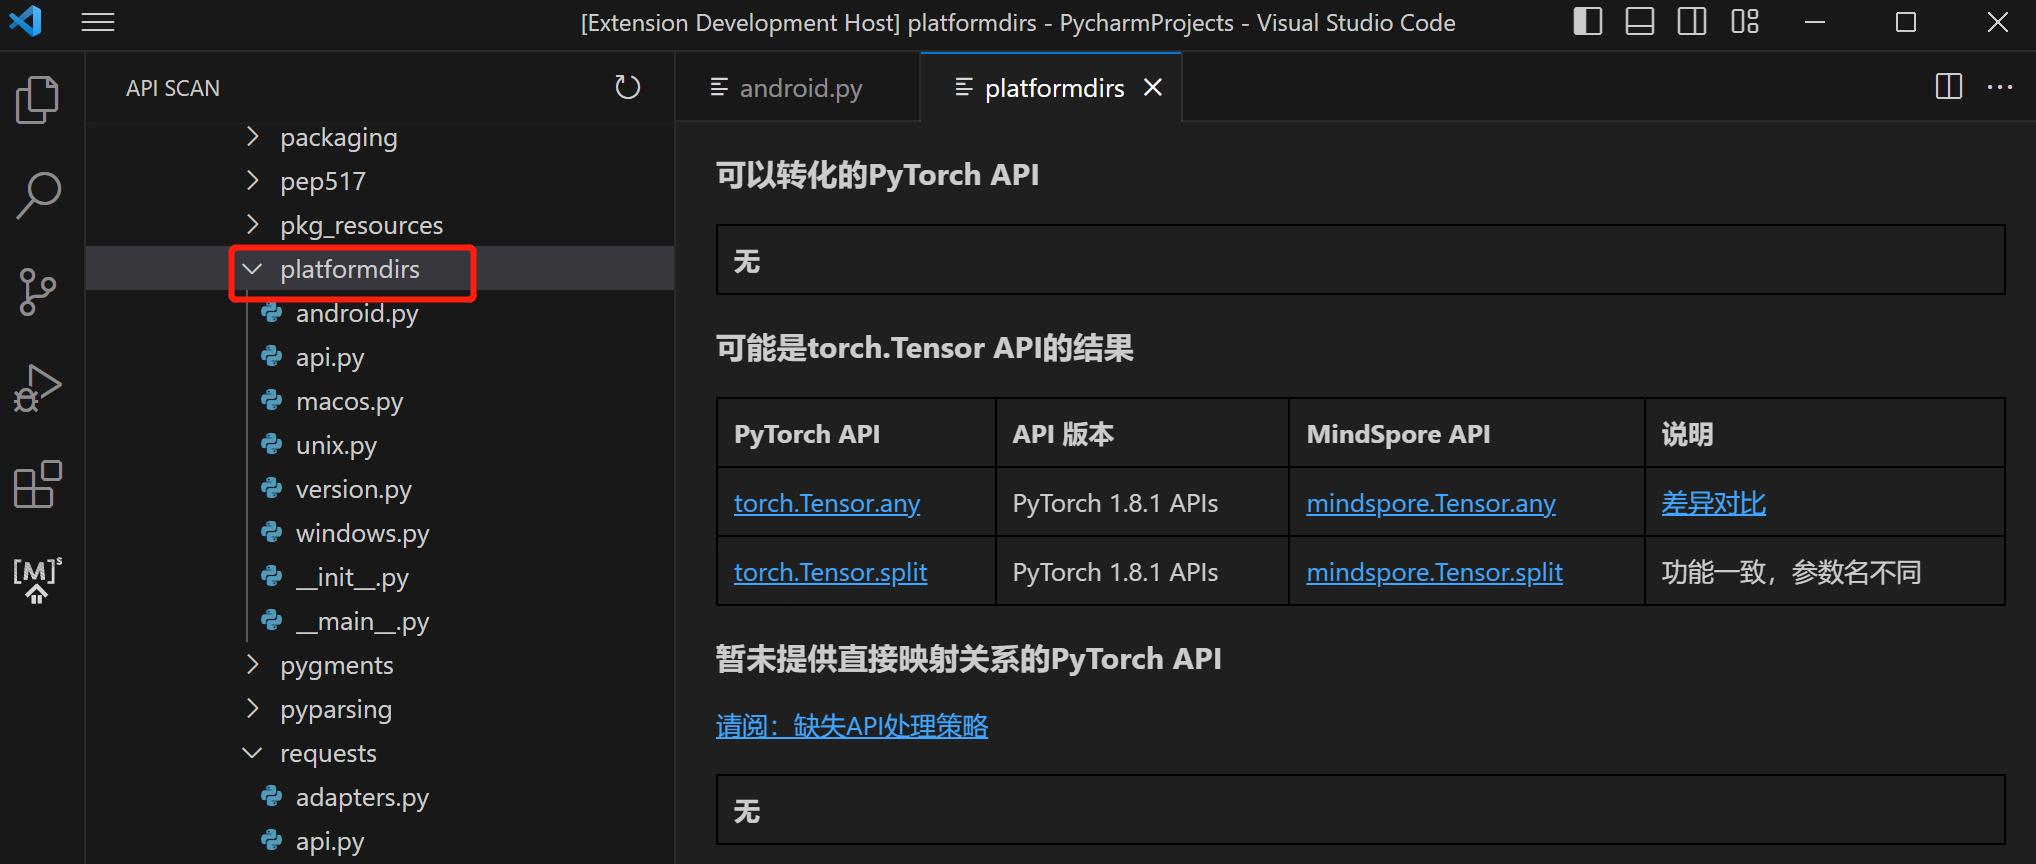Open the Explorer view in activity bar

pos(38,100)
